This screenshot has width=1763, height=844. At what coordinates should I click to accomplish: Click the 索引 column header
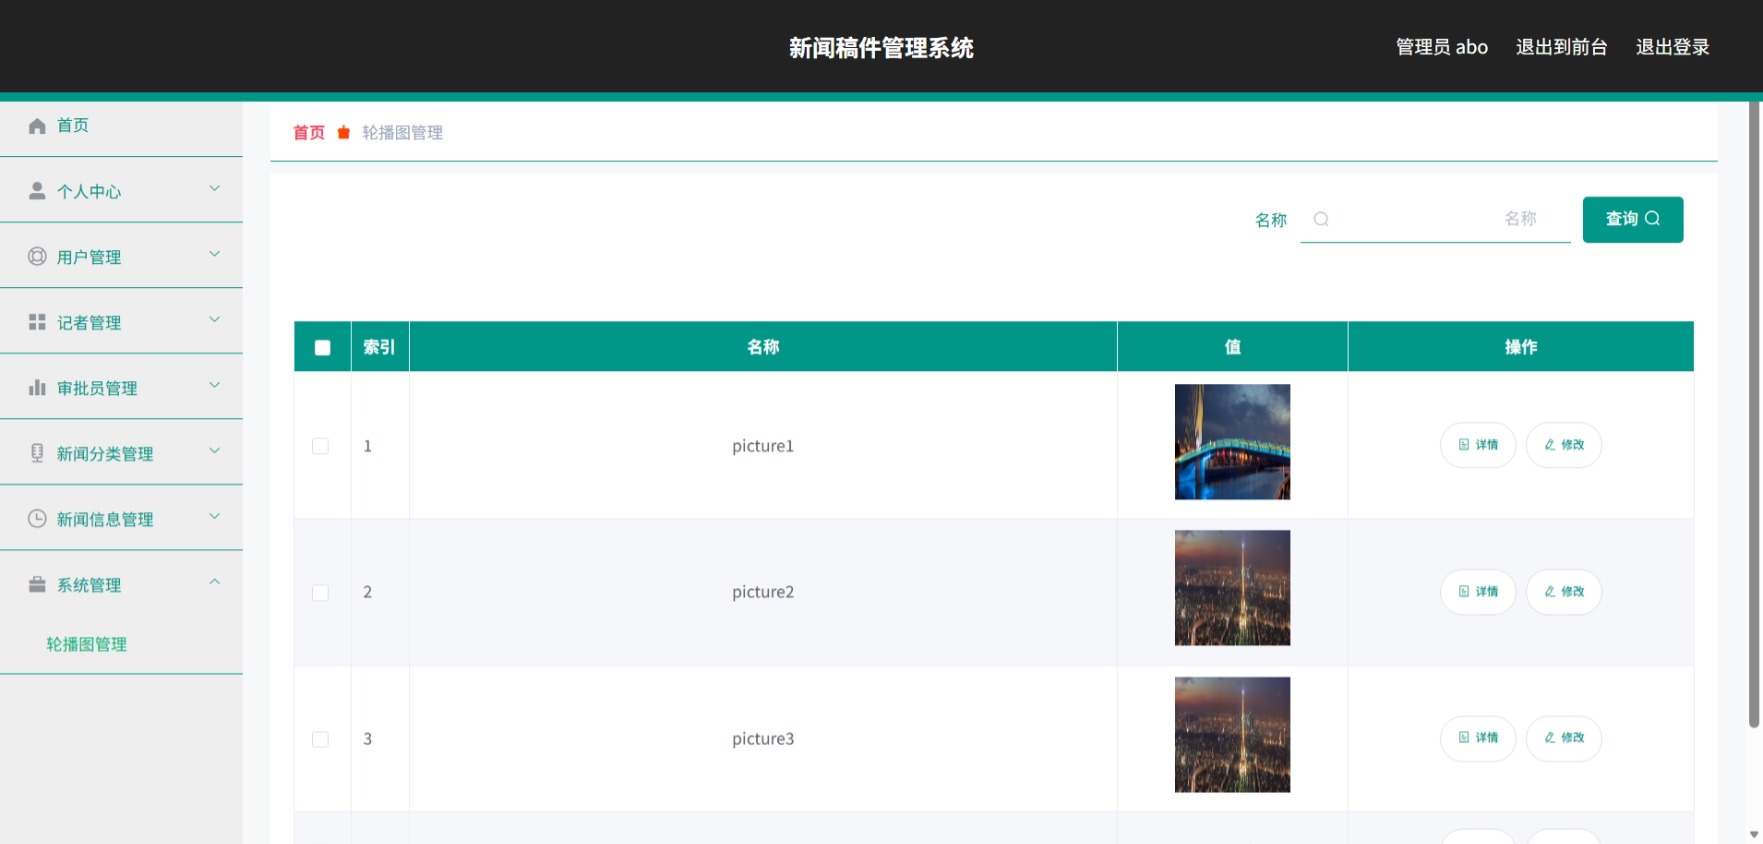379,347
